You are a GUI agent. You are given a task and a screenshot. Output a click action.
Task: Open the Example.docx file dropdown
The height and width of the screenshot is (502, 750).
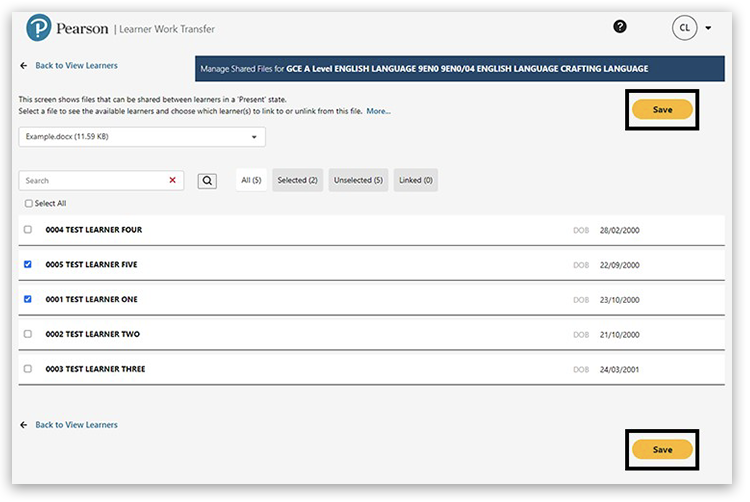[142, 136]
